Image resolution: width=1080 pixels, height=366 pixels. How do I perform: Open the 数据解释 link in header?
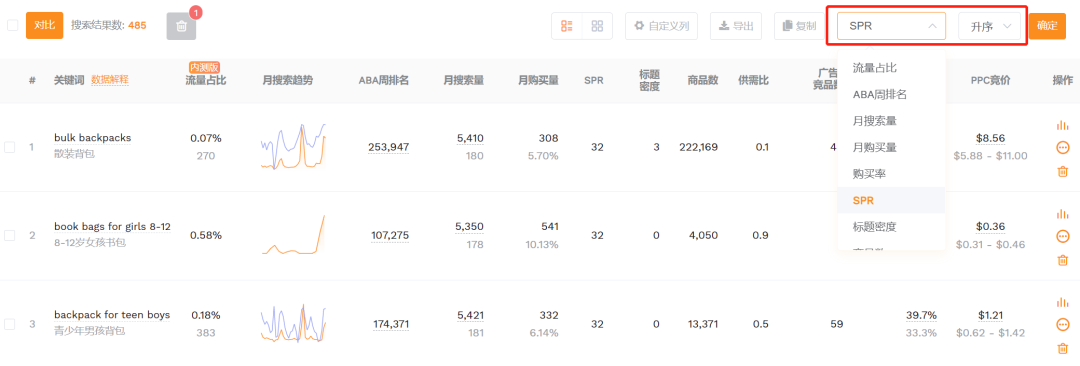click(110, 80)
